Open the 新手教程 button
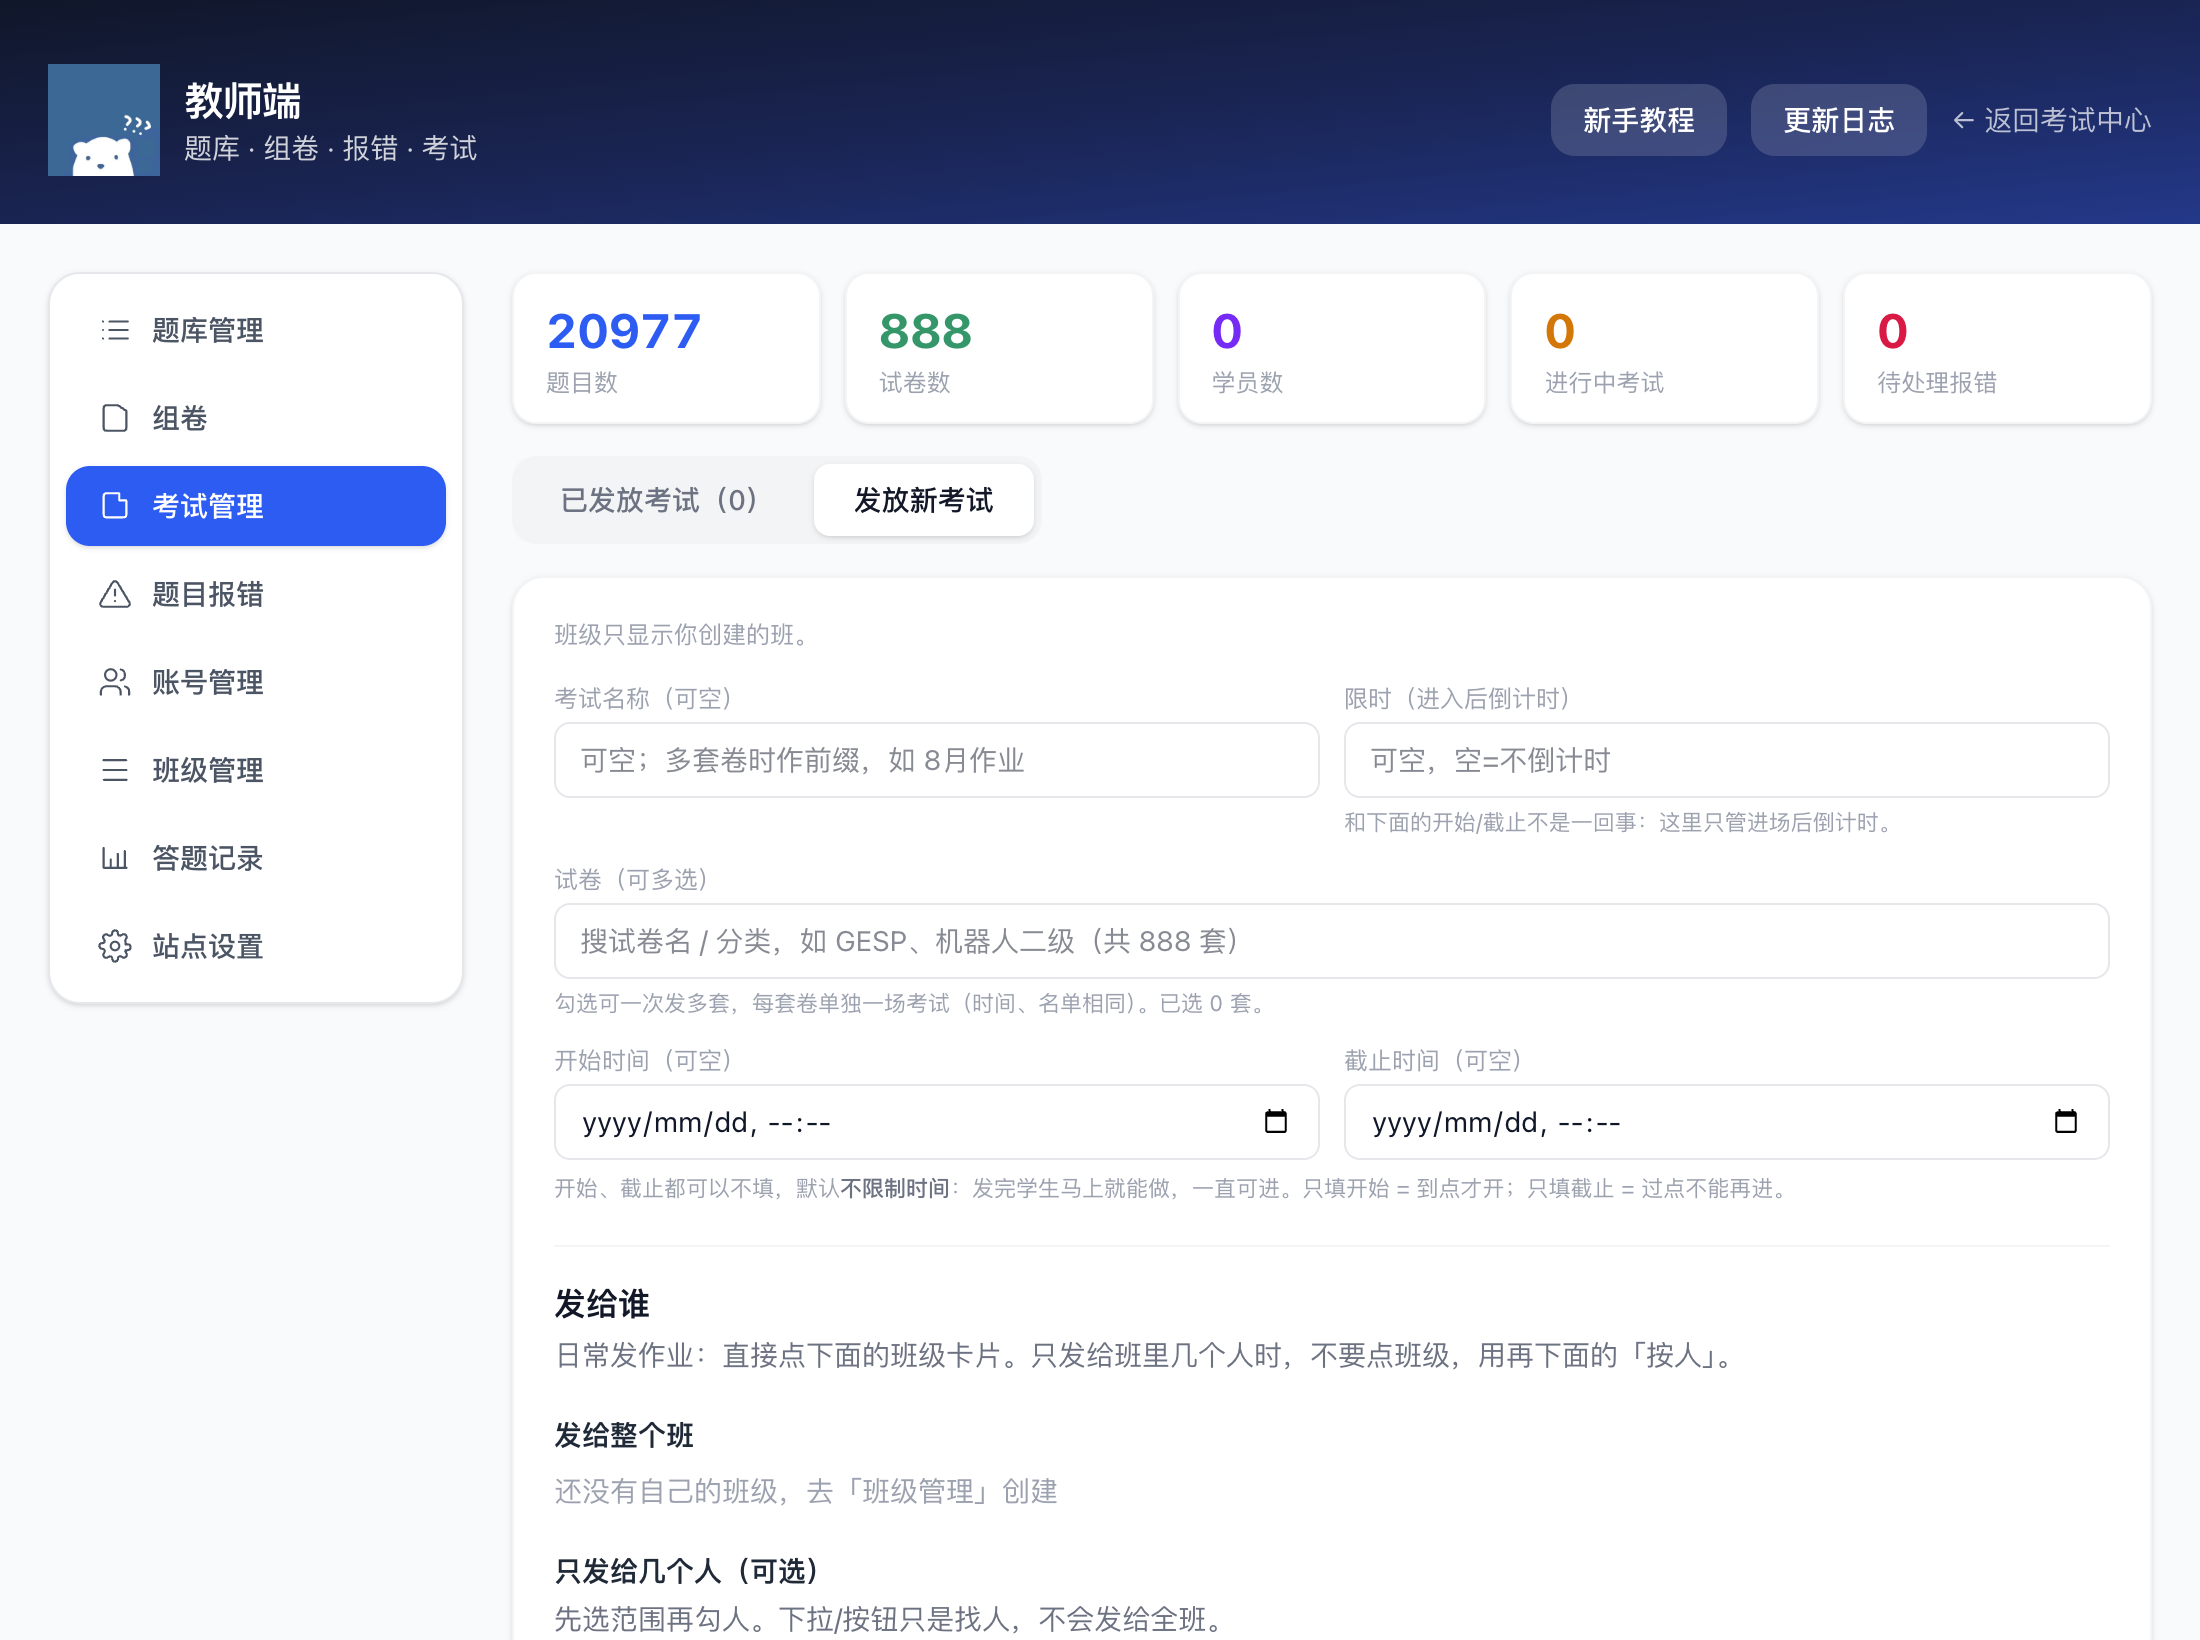The image size is (2200, 1640). (1638, 120)
